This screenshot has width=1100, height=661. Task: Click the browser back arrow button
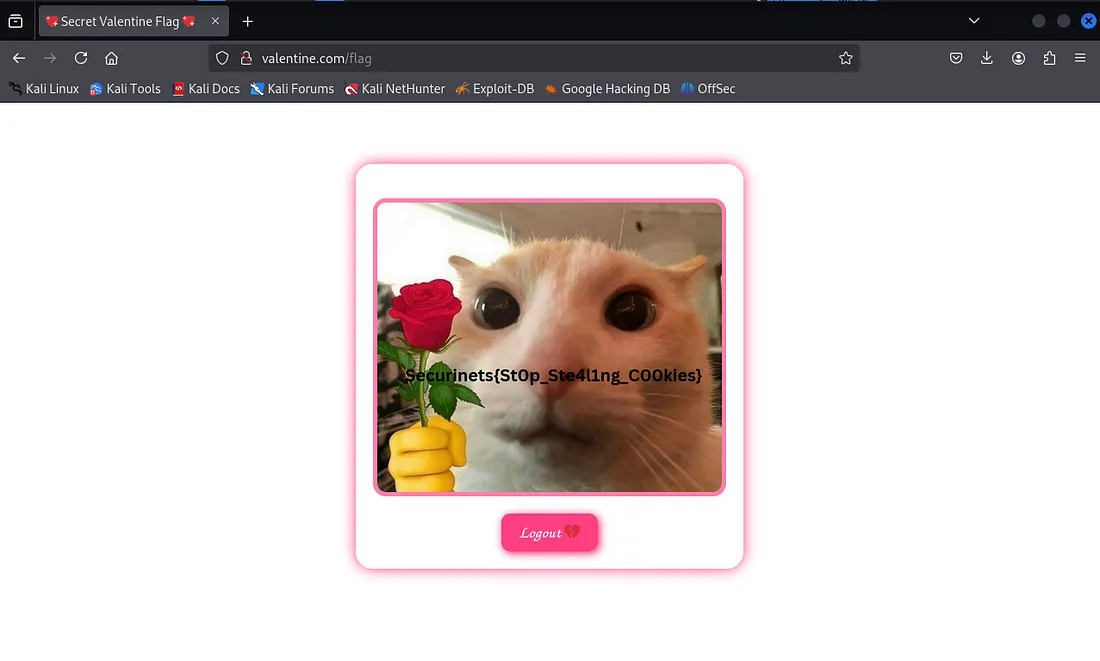19,58
